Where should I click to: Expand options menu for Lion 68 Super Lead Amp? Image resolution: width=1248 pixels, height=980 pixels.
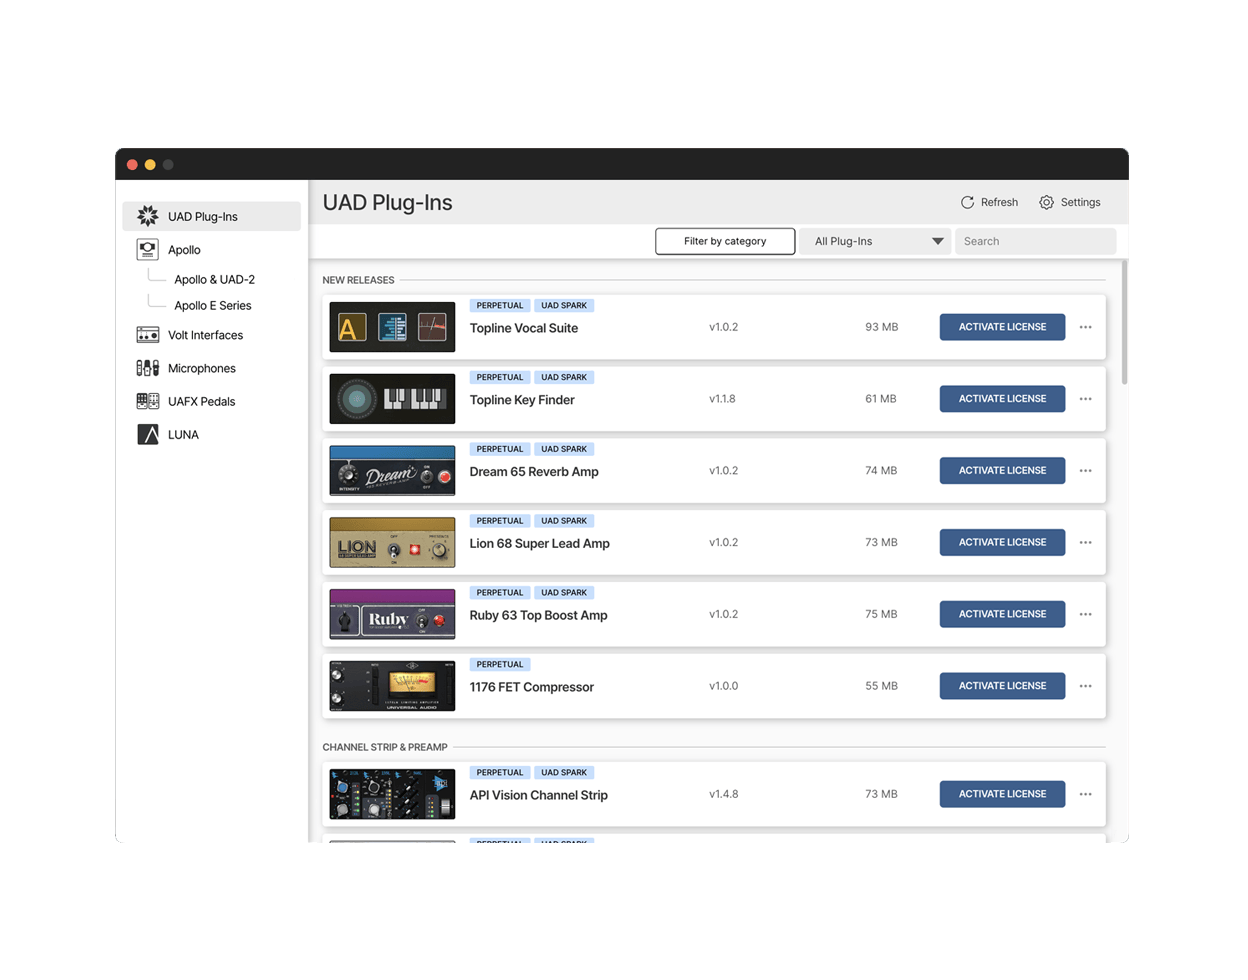pos(1085,543)
